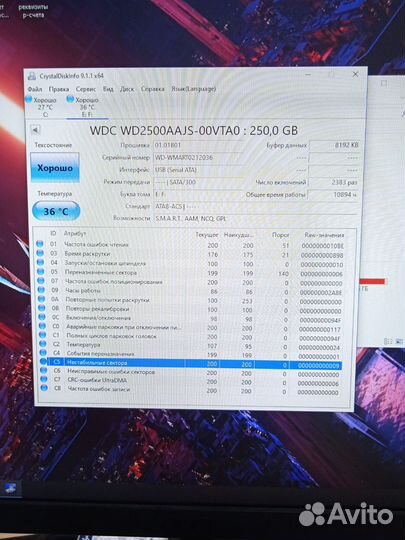Select the Неисправимые ошибки секторов row
405x540 pixels.
[x=190, y=373]
